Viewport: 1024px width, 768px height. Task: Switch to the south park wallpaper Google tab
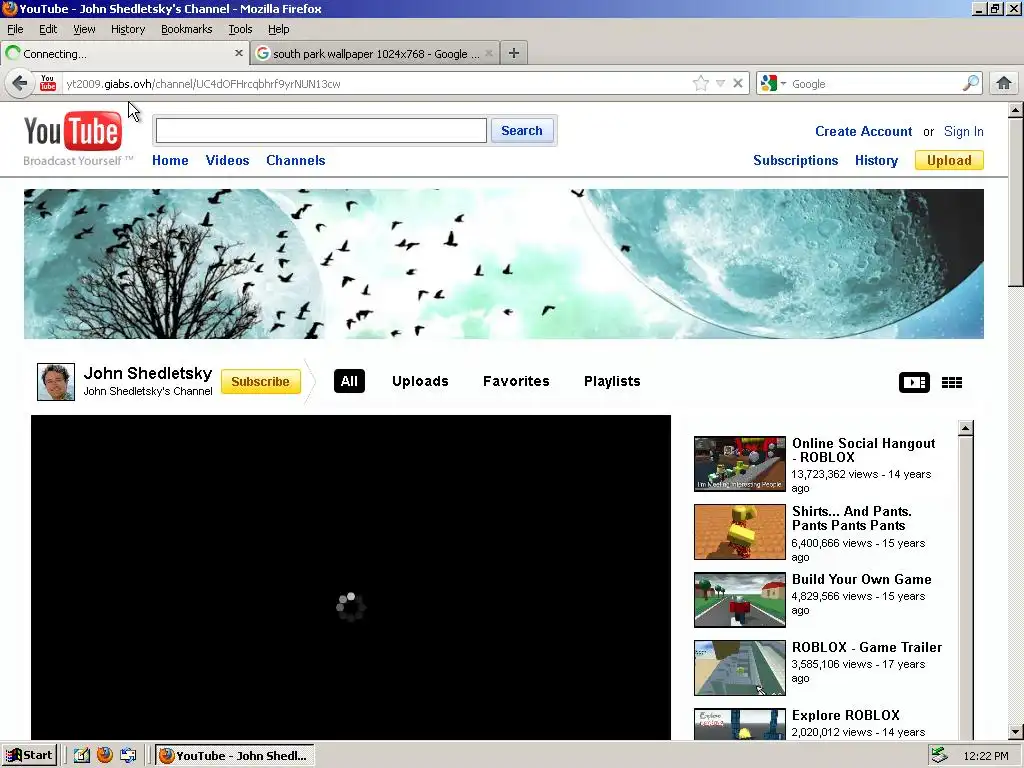[376, 54]
